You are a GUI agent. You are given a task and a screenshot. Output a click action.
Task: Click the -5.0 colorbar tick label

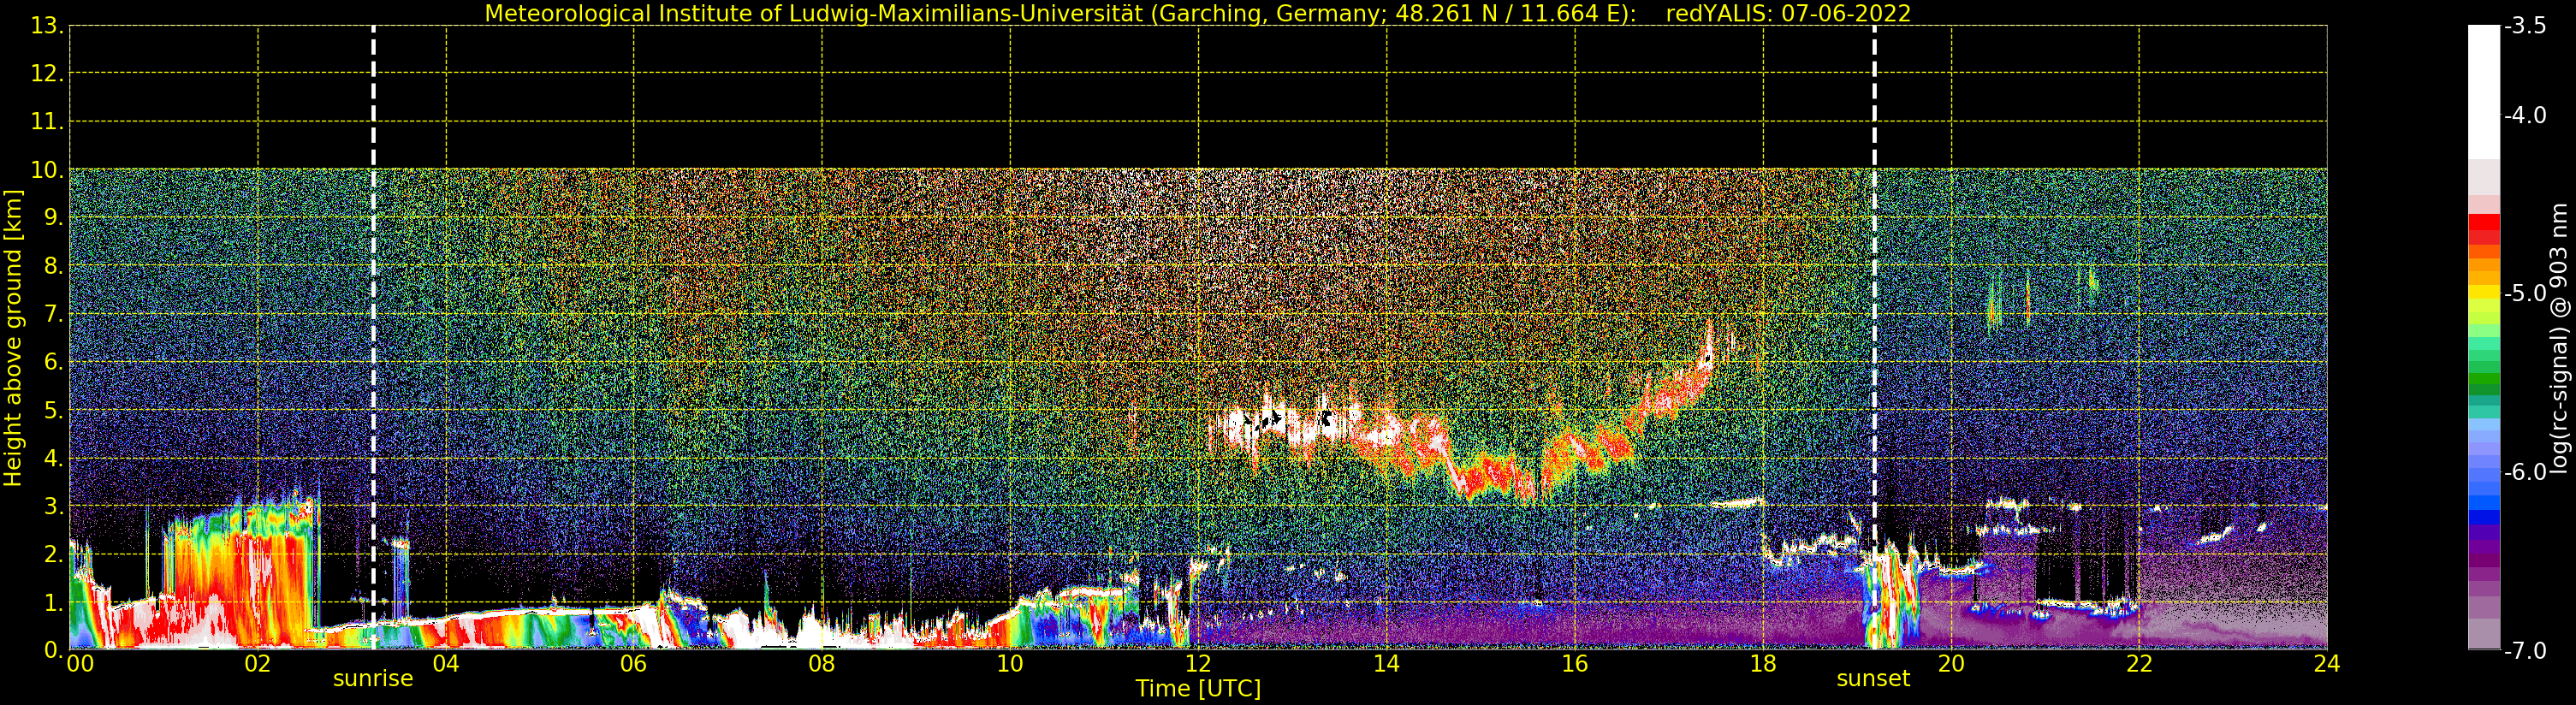point(2525,294)
